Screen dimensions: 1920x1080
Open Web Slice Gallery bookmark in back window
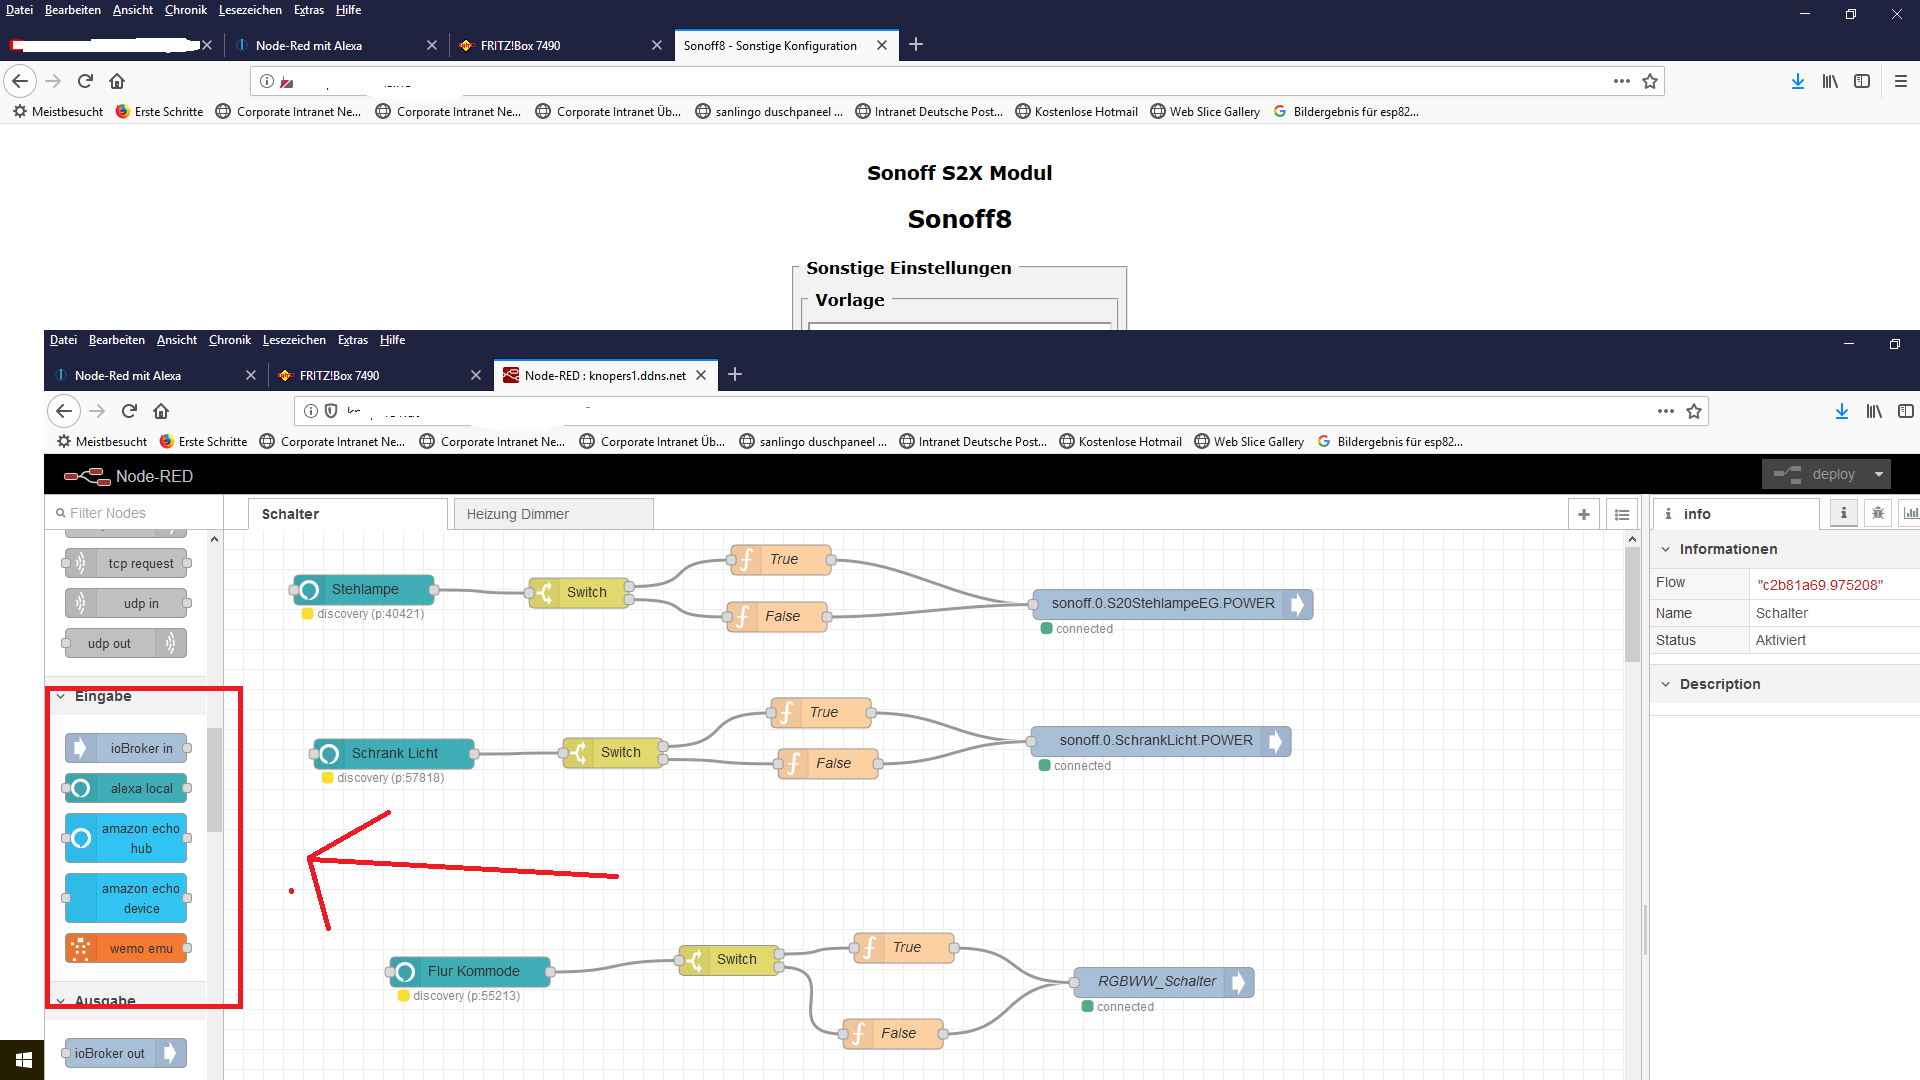tap(1205, 111)
